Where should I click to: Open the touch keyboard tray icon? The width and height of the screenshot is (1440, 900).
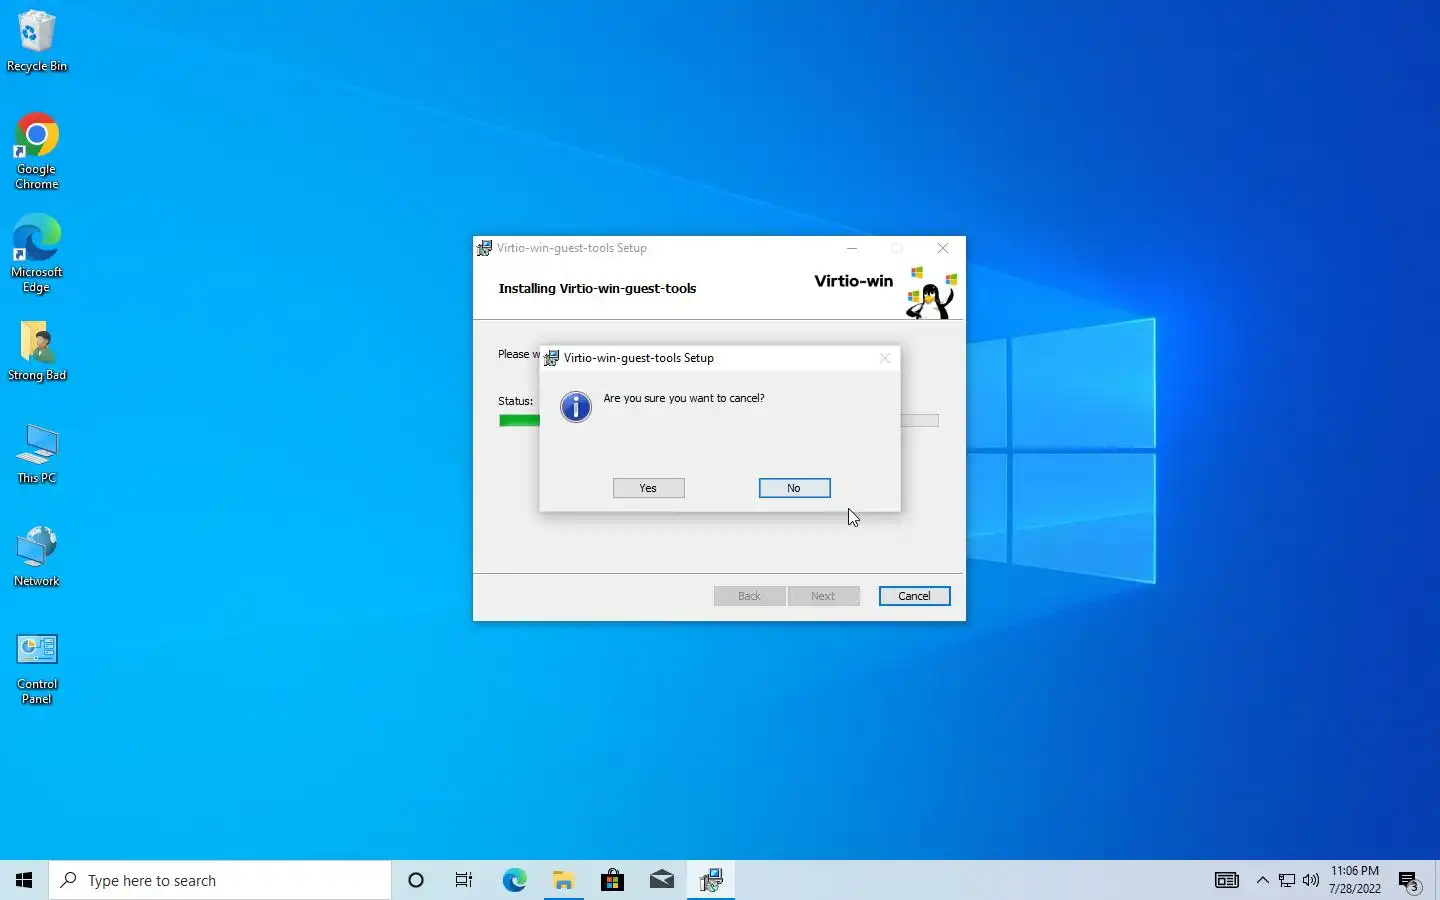click(x=1227, y=880)
